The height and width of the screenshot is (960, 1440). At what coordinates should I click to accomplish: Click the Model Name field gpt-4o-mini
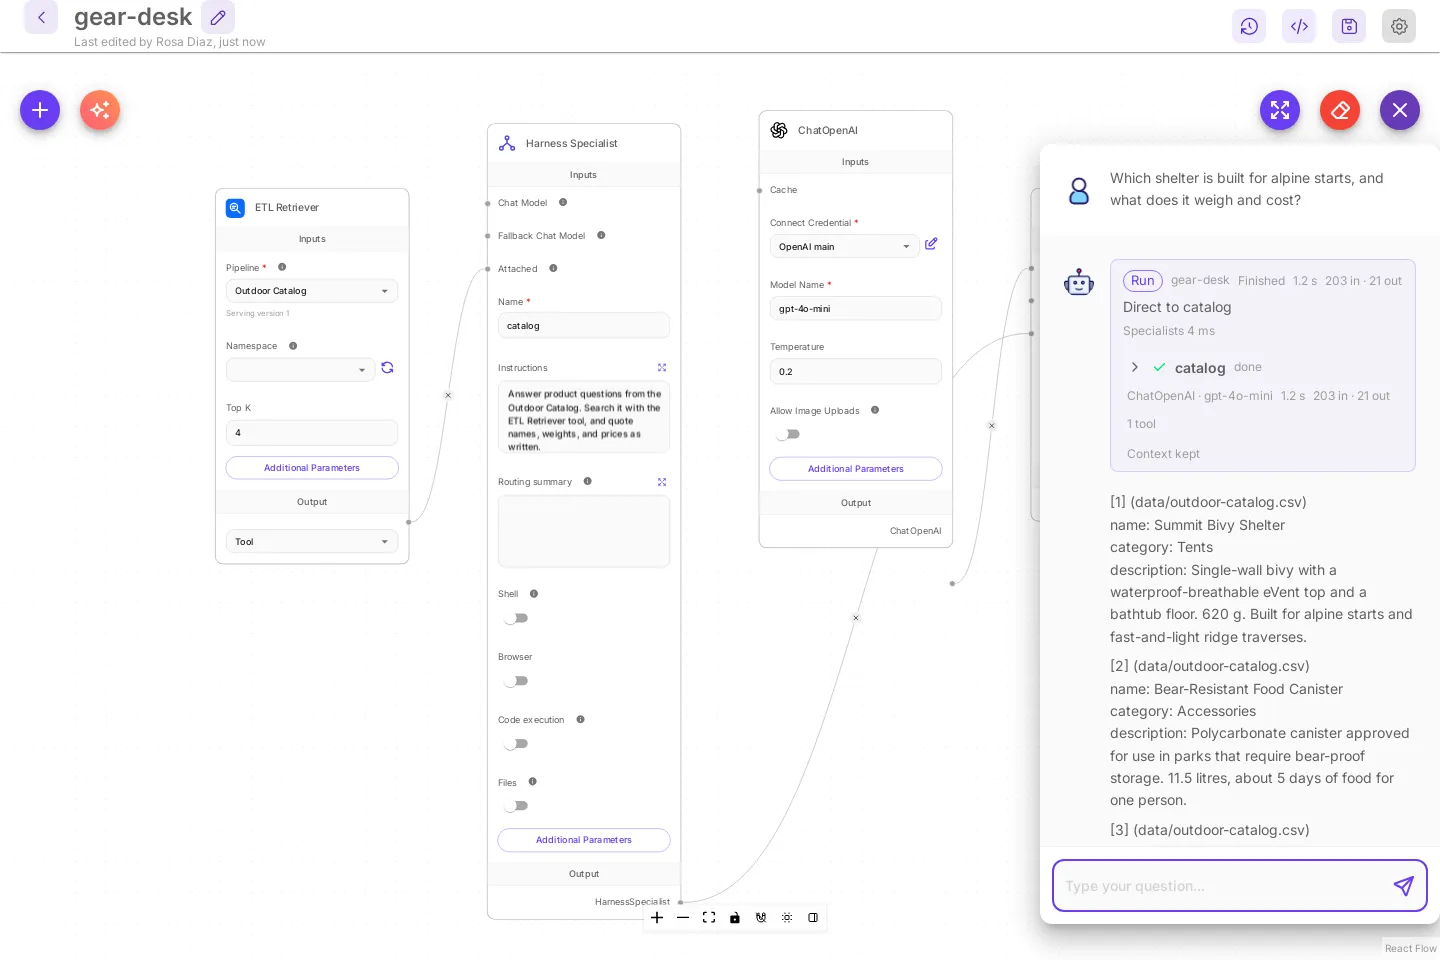[856, 309]
